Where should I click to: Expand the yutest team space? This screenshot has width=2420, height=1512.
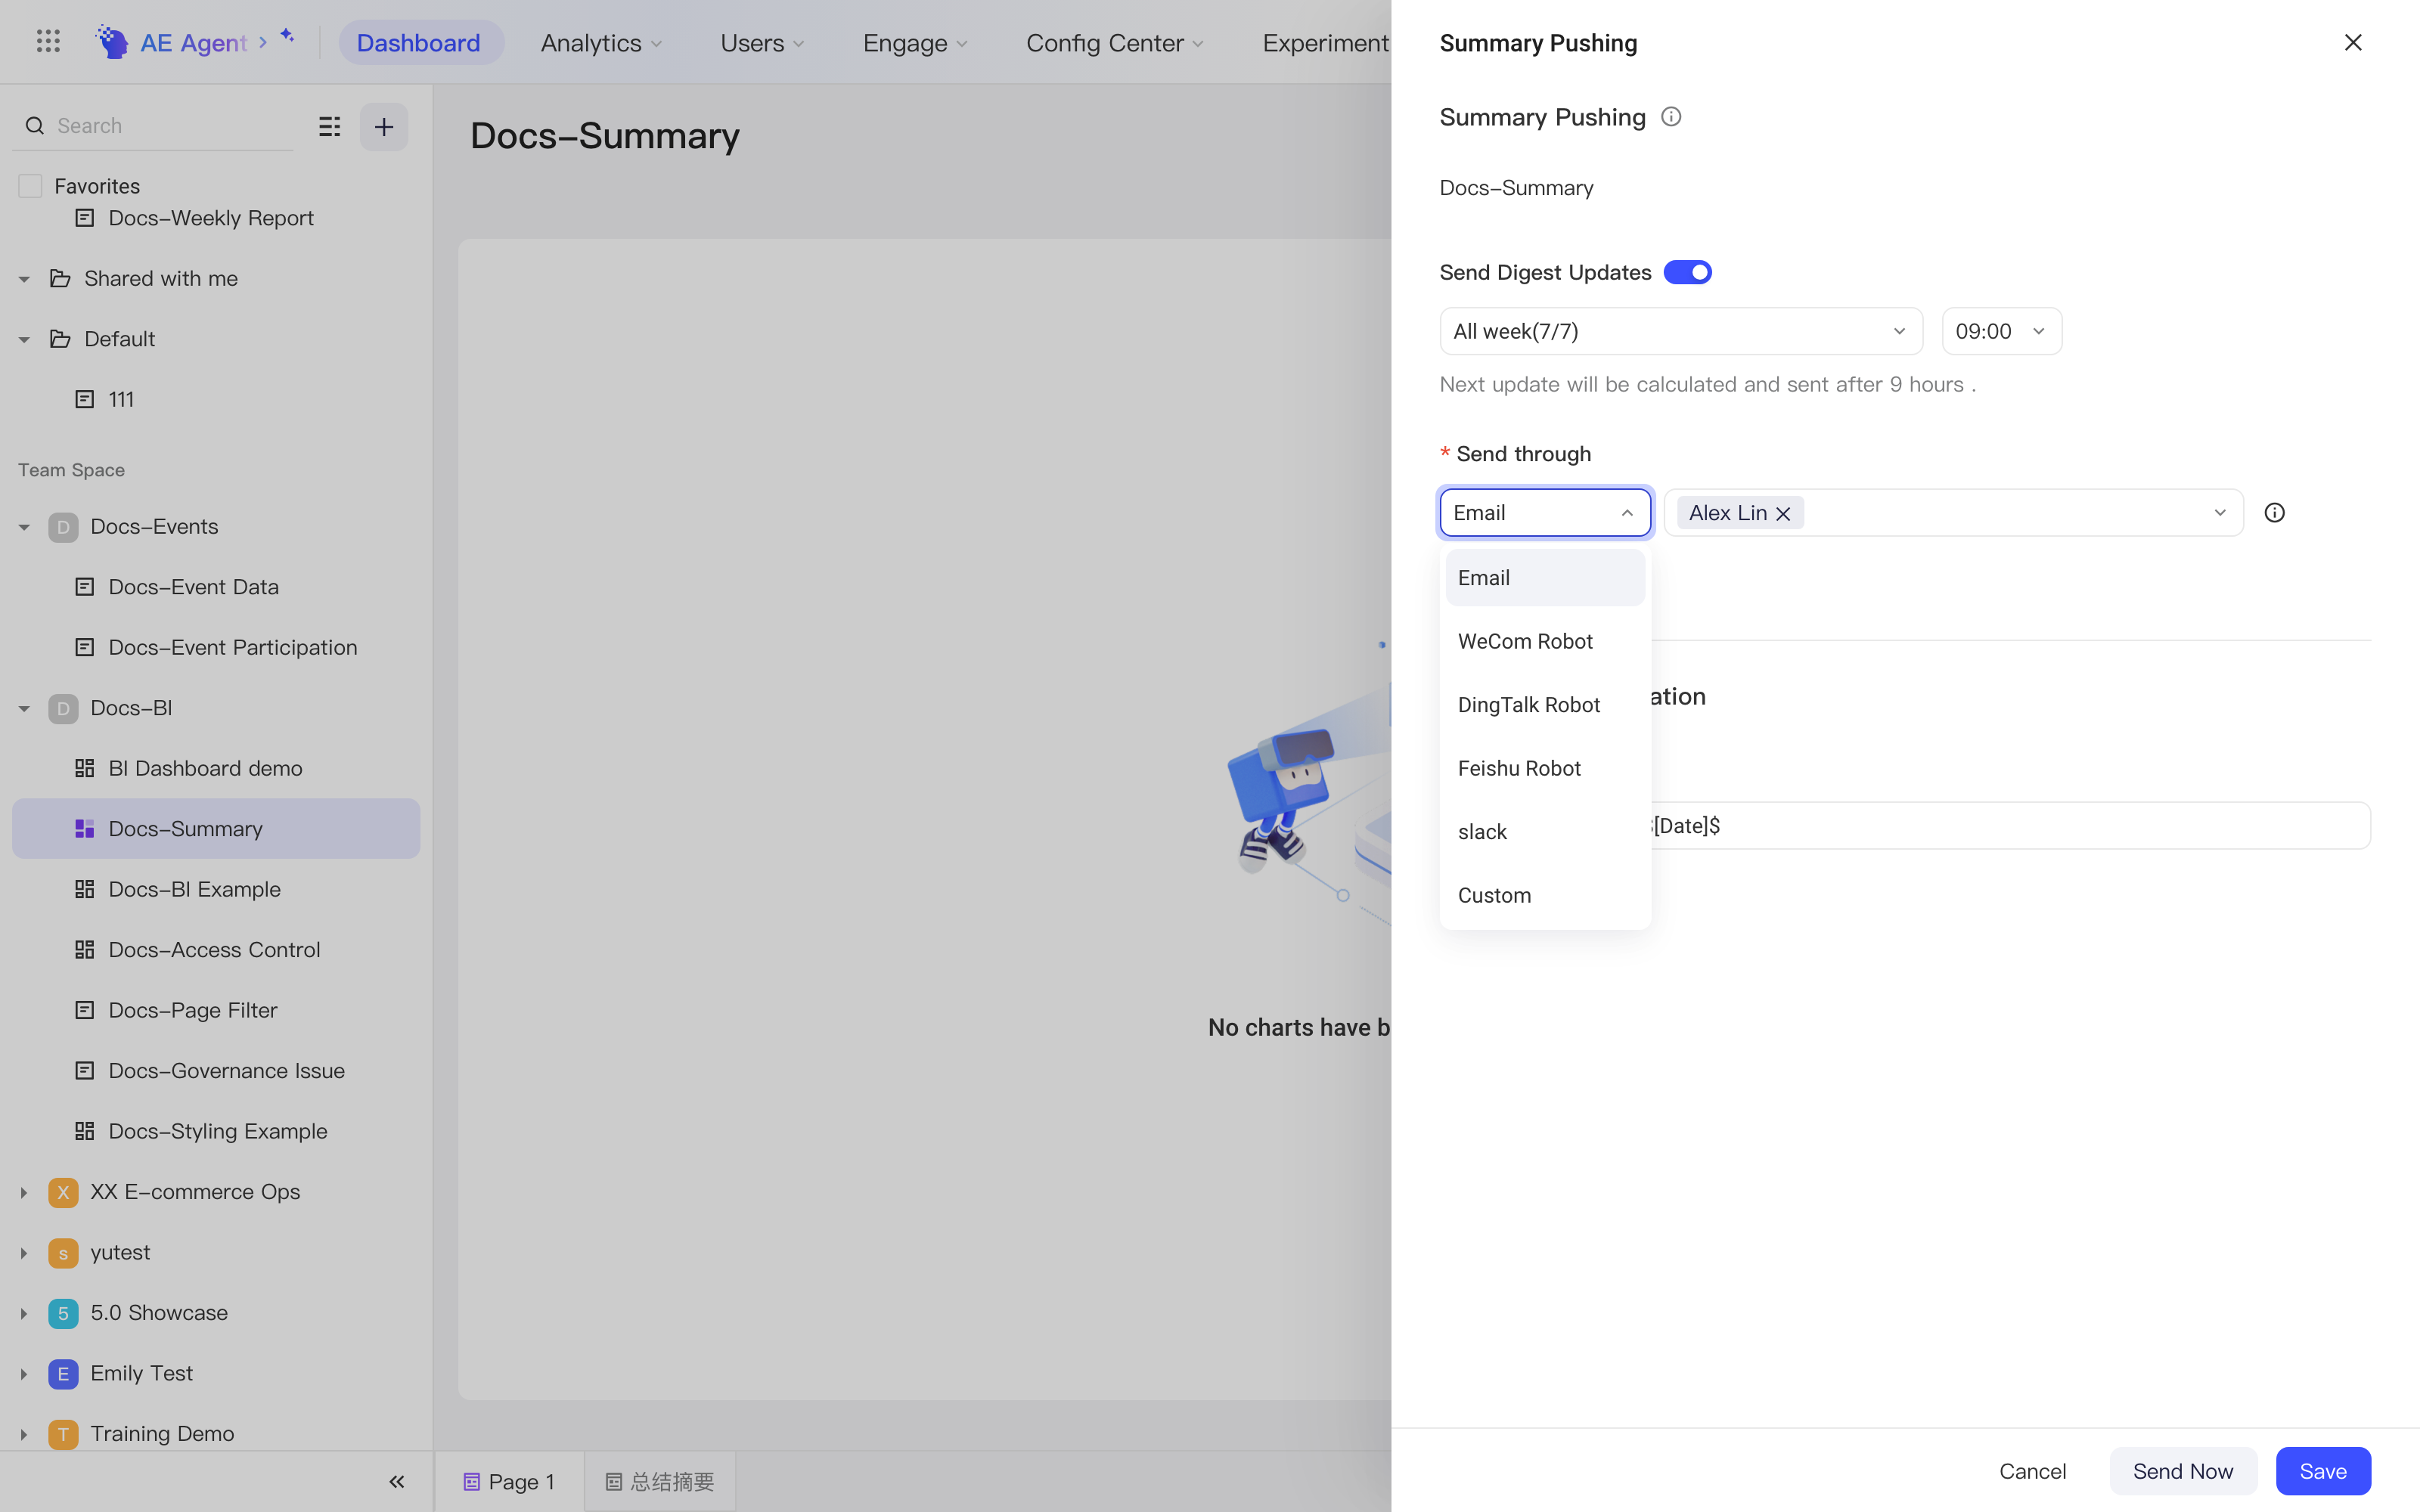pos(24,1253)
